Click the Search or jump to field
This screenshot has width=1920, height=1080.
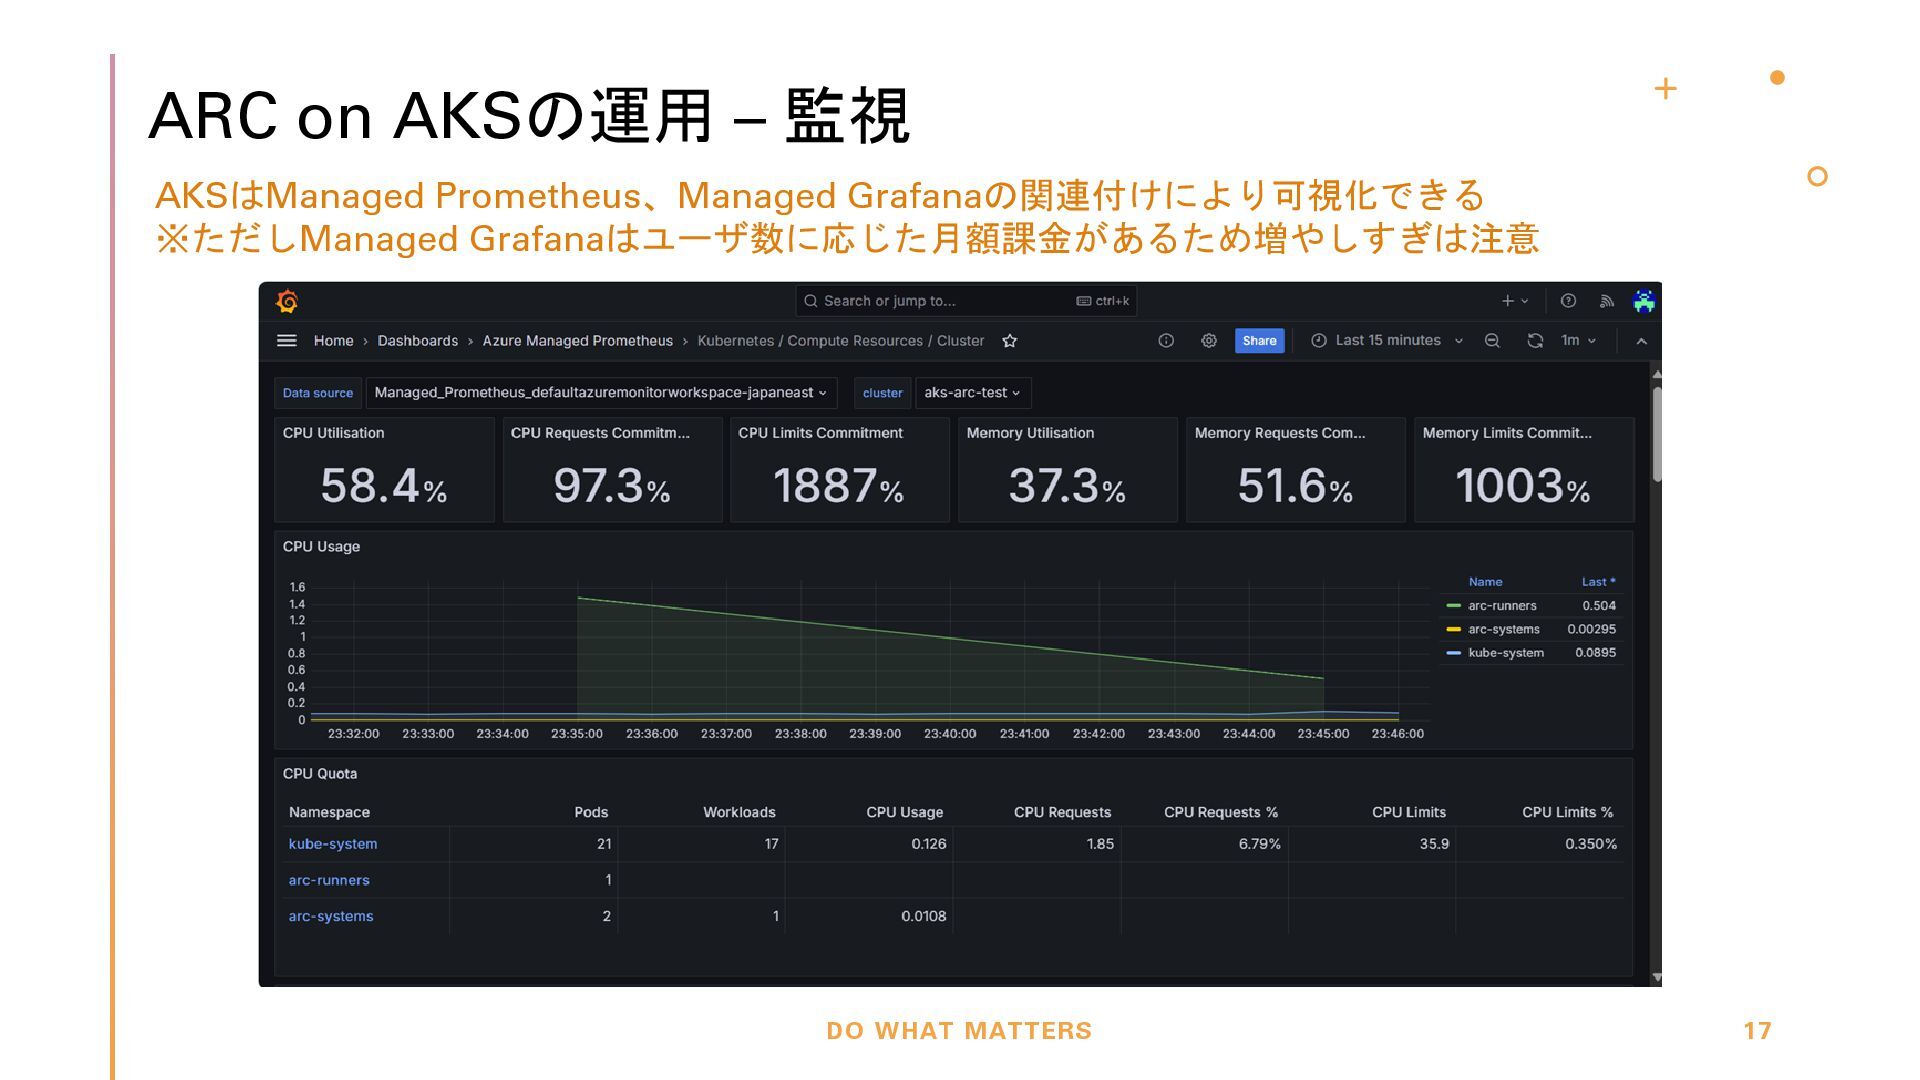coord(966,301)
